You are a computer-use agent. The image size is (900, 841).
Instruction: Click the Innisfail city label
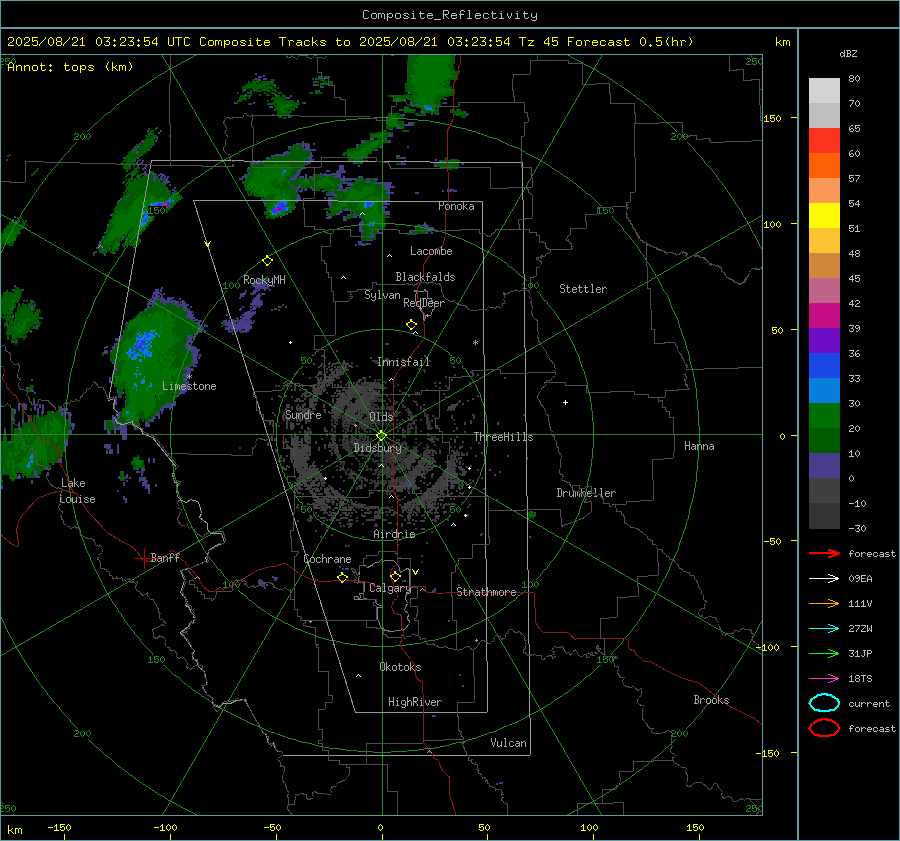[403, 362]
